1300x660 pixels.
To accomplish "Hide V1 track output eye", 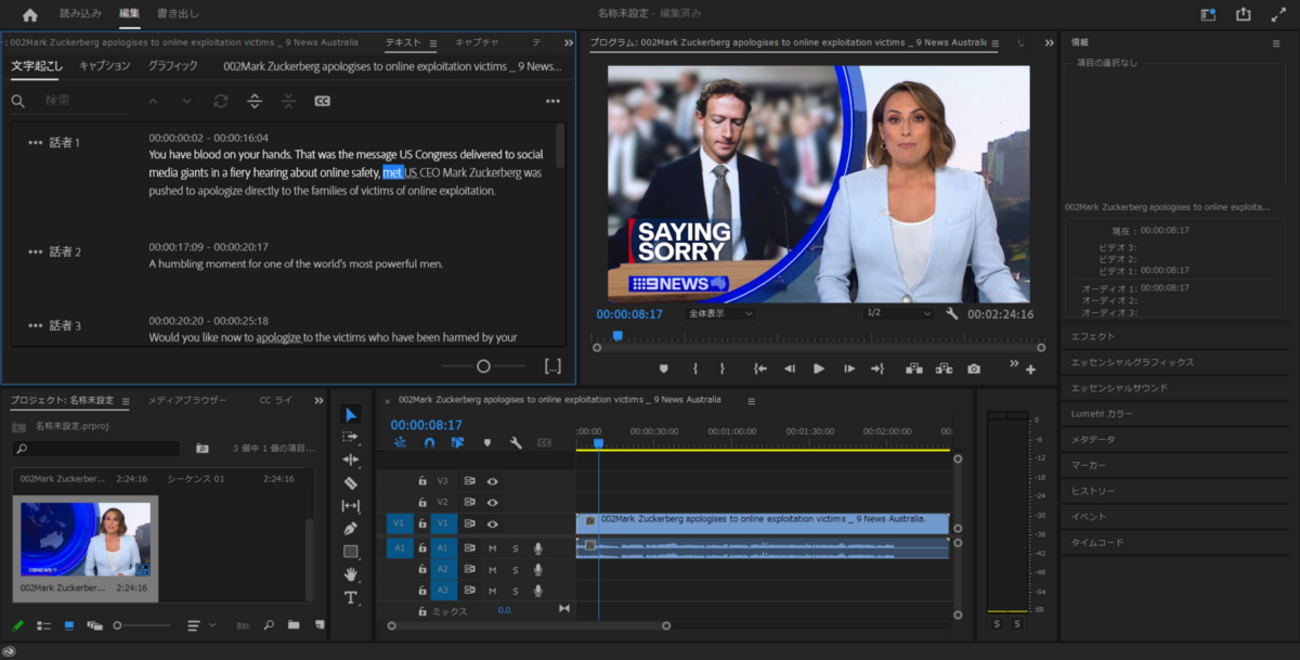I will tap(492, 523).
